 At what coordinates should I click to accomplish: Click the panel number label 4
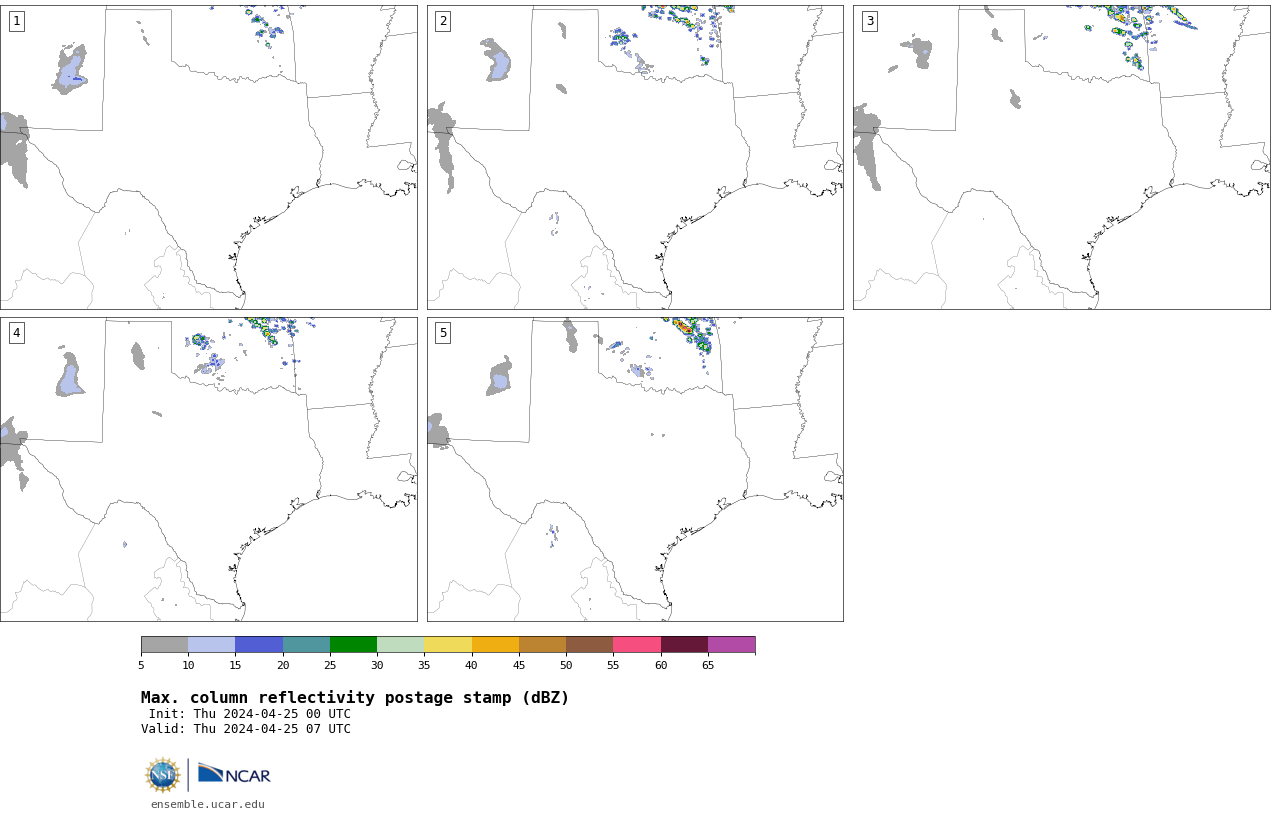point(16,333)
